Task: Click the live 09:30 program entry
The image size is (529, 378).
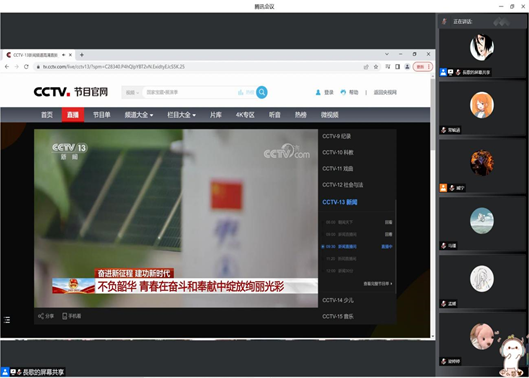Action: [357, 247]
